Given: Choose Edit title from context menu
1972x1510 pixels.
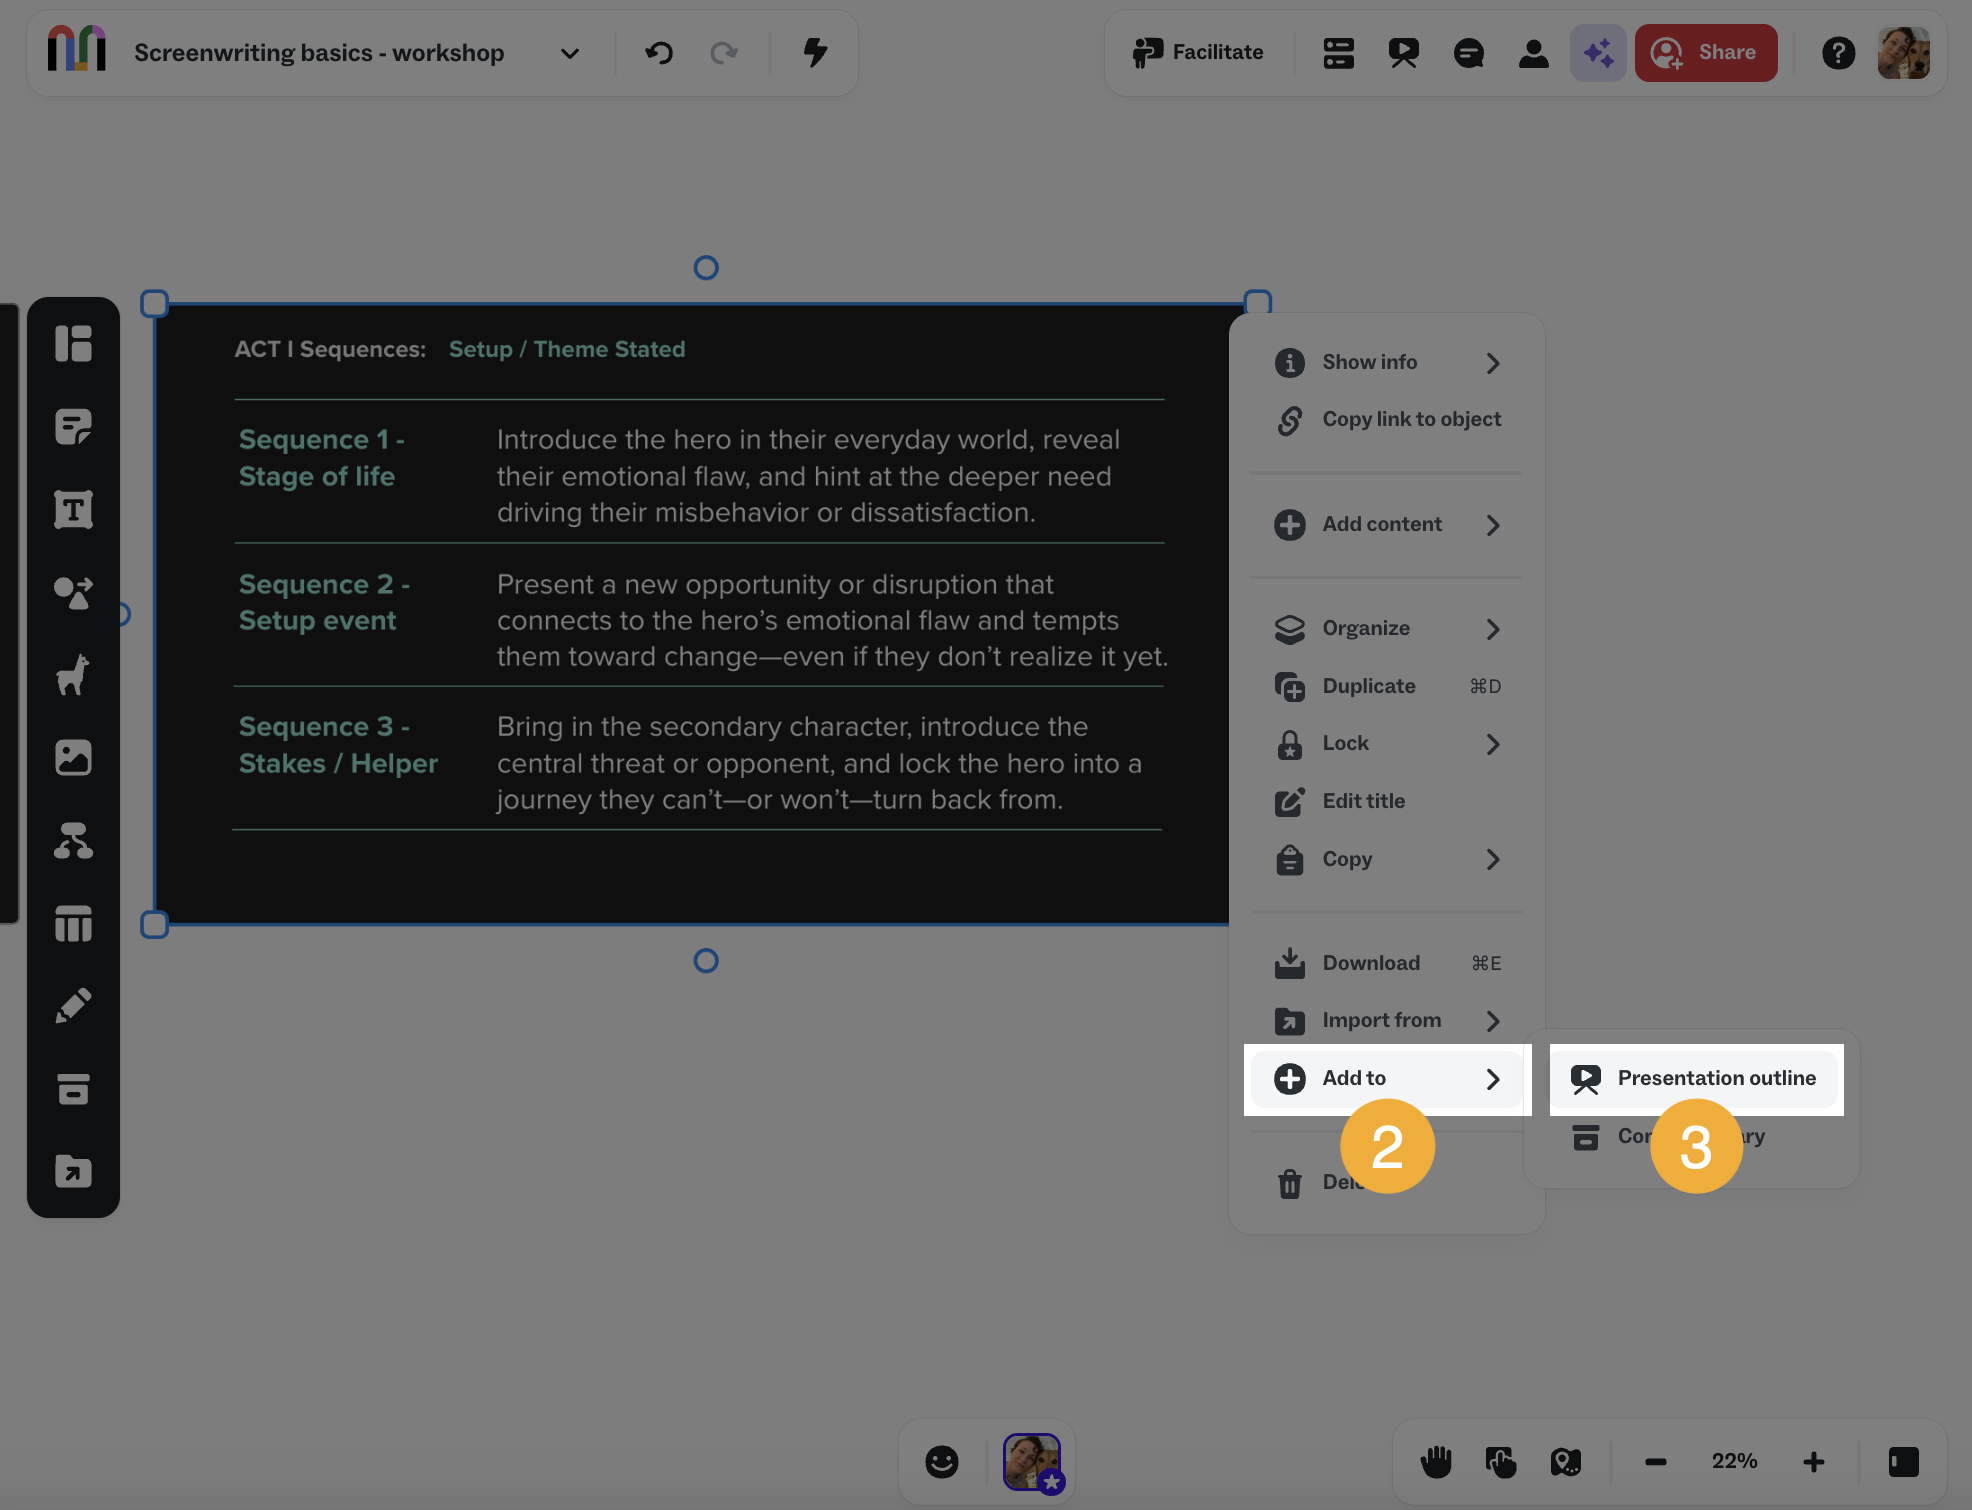Looking at the screenshot, I should coord(1386,801).
